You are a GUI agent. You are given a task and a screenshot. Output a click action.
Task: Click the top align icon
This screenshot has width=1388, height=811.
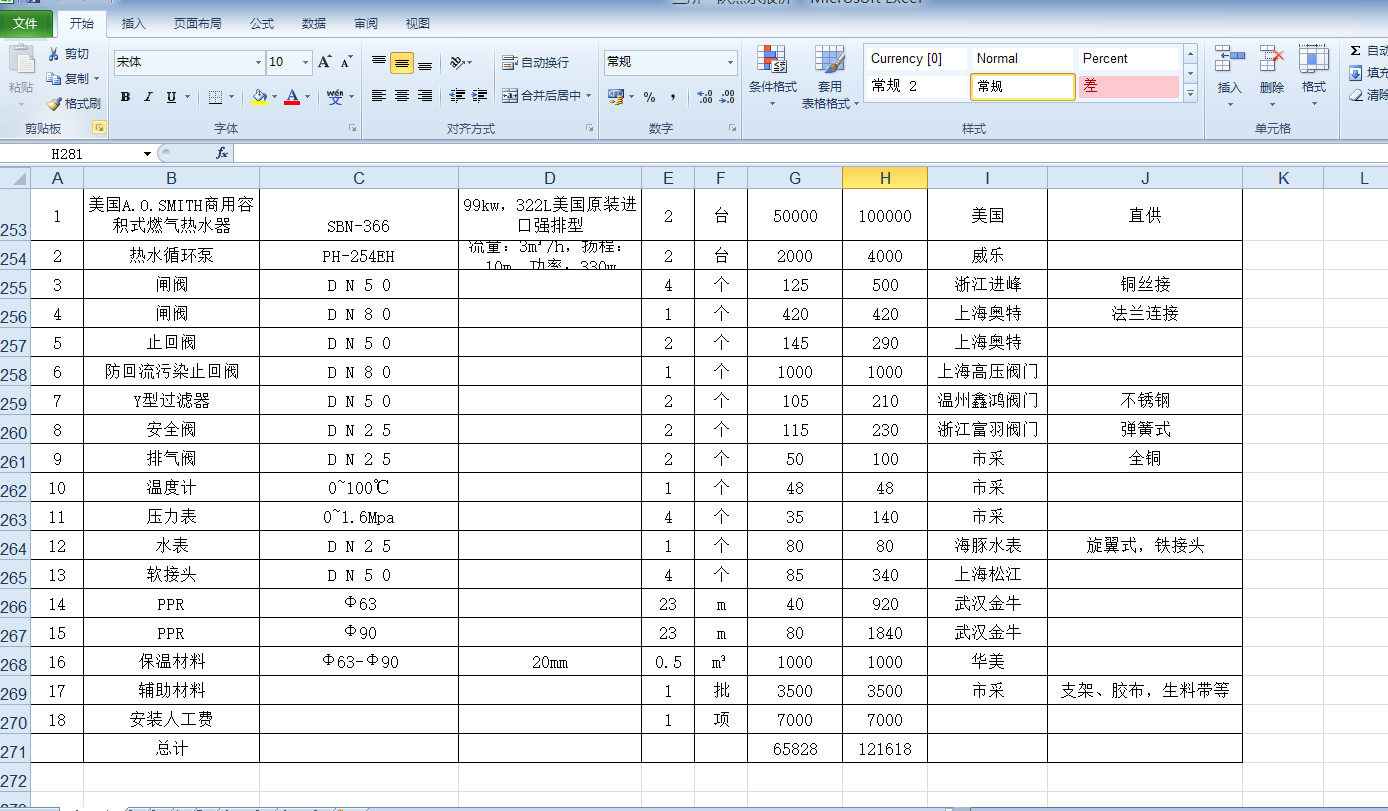coord(379,62)
